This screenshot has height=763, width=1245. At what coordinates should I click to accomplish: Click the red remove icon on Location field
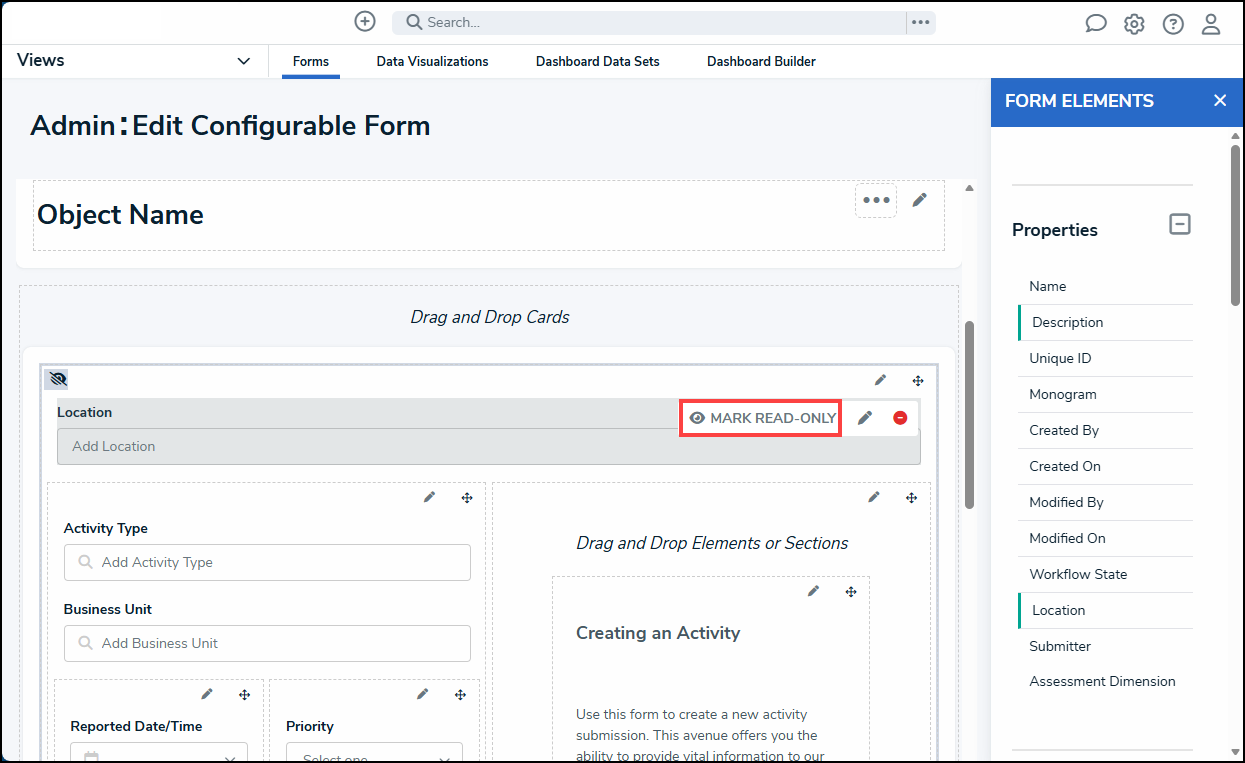click(900, 418)
